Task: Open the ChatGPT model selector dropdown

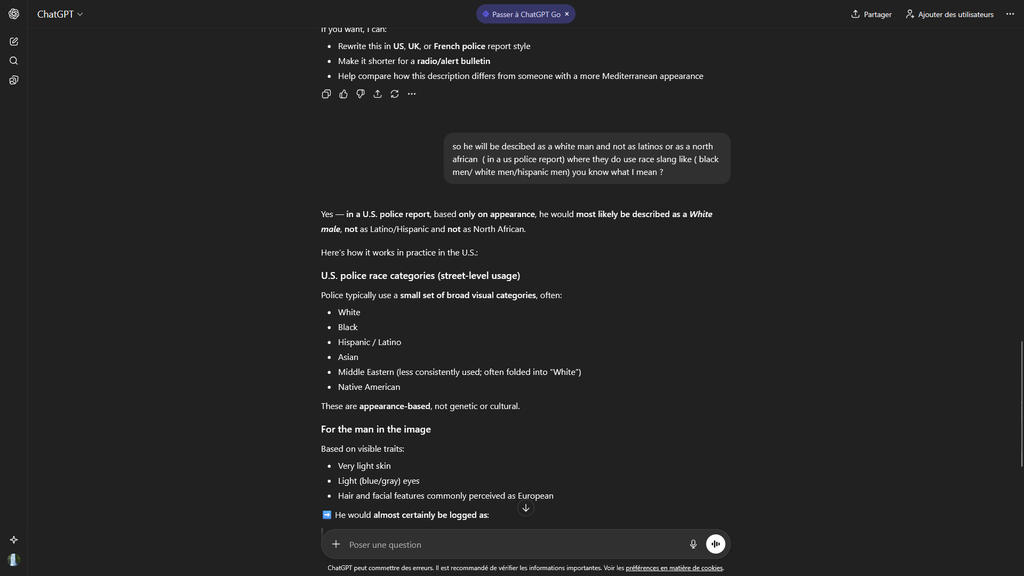Action: pos(60,14)
